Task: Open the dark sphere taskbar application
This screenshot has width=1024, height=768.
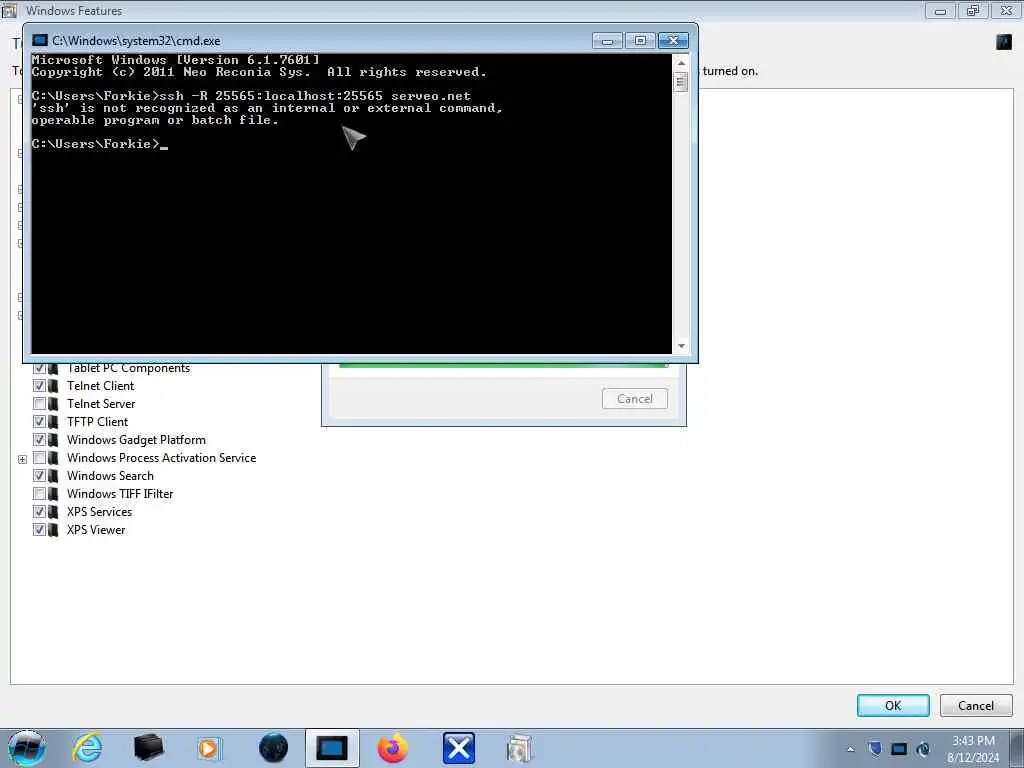Action: (274, 748)
